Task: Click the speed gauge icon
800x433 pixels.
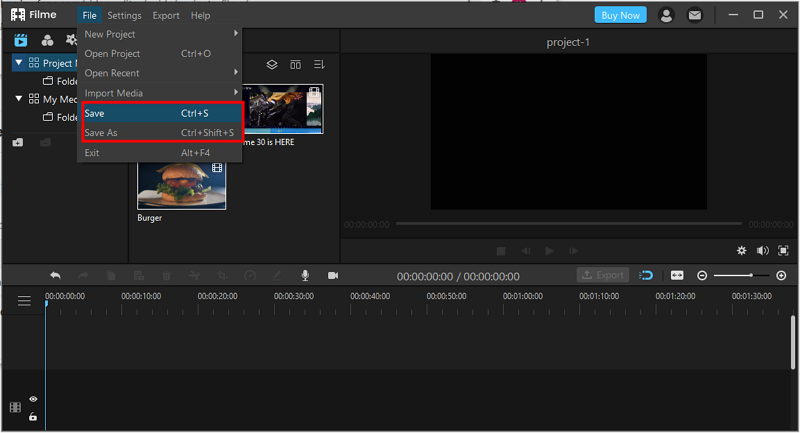Action: coord(250,276)
